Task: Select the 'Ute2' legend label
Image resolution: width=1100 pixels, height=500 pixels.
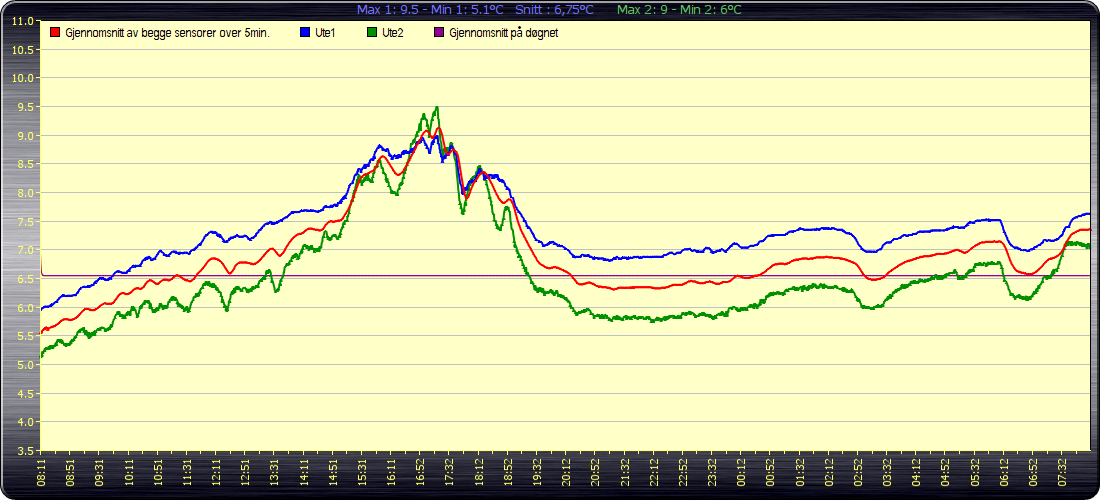Action: [393, 32]
